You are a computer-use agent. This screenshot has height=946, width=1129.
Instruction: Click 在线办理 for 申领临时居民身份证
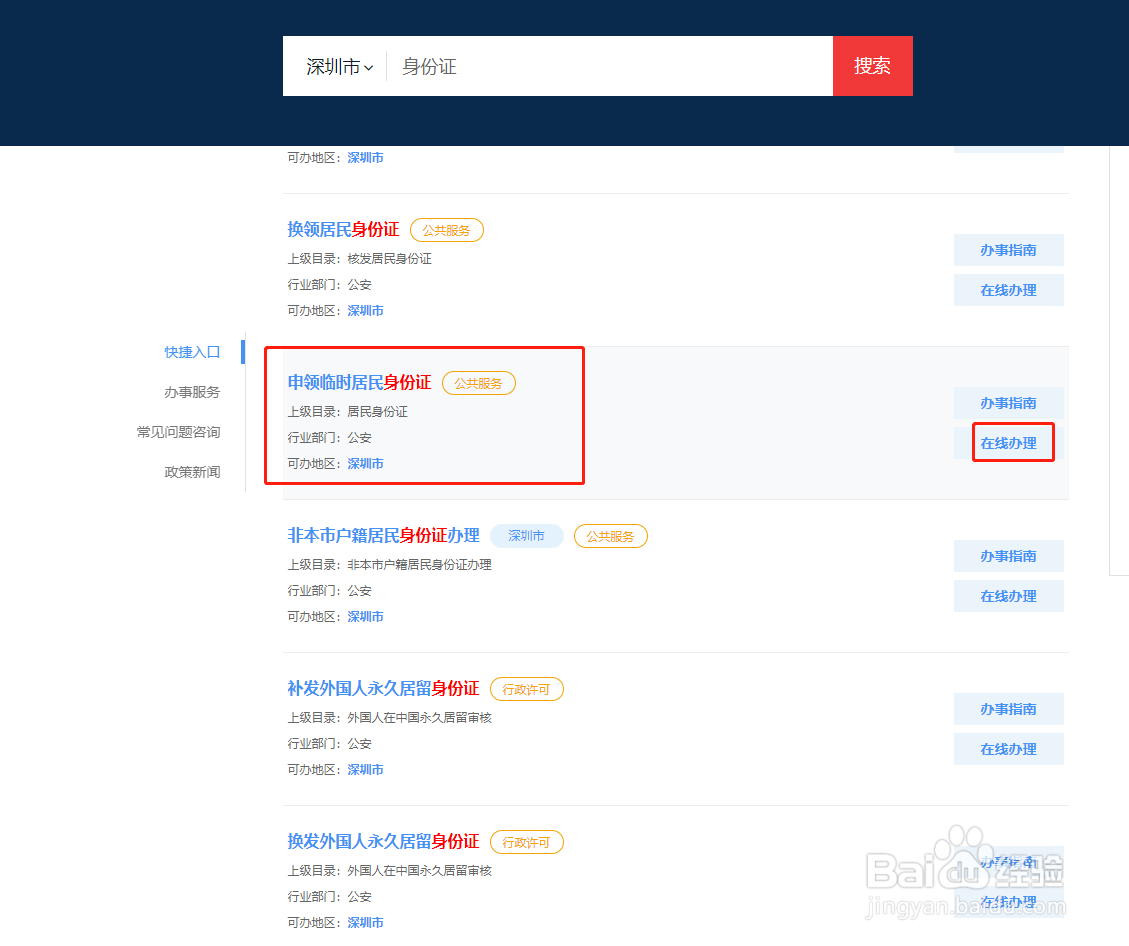tap(1009, 443)
